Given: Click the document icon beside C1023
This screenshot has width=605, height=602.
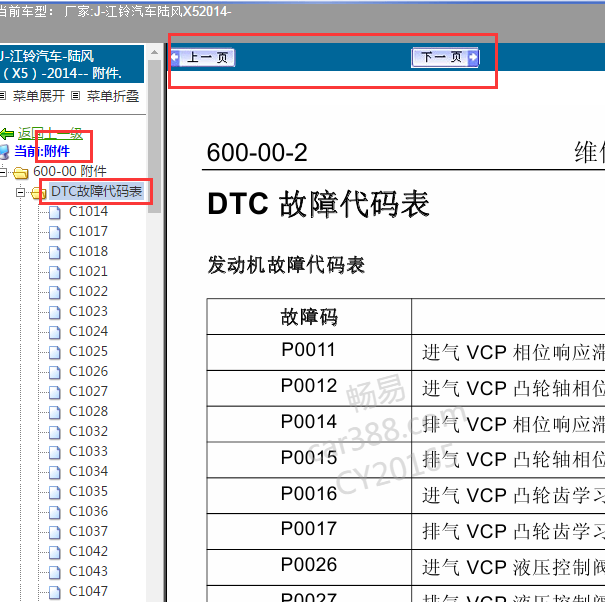Looking at the screenshot, I should tap(54, 313).
